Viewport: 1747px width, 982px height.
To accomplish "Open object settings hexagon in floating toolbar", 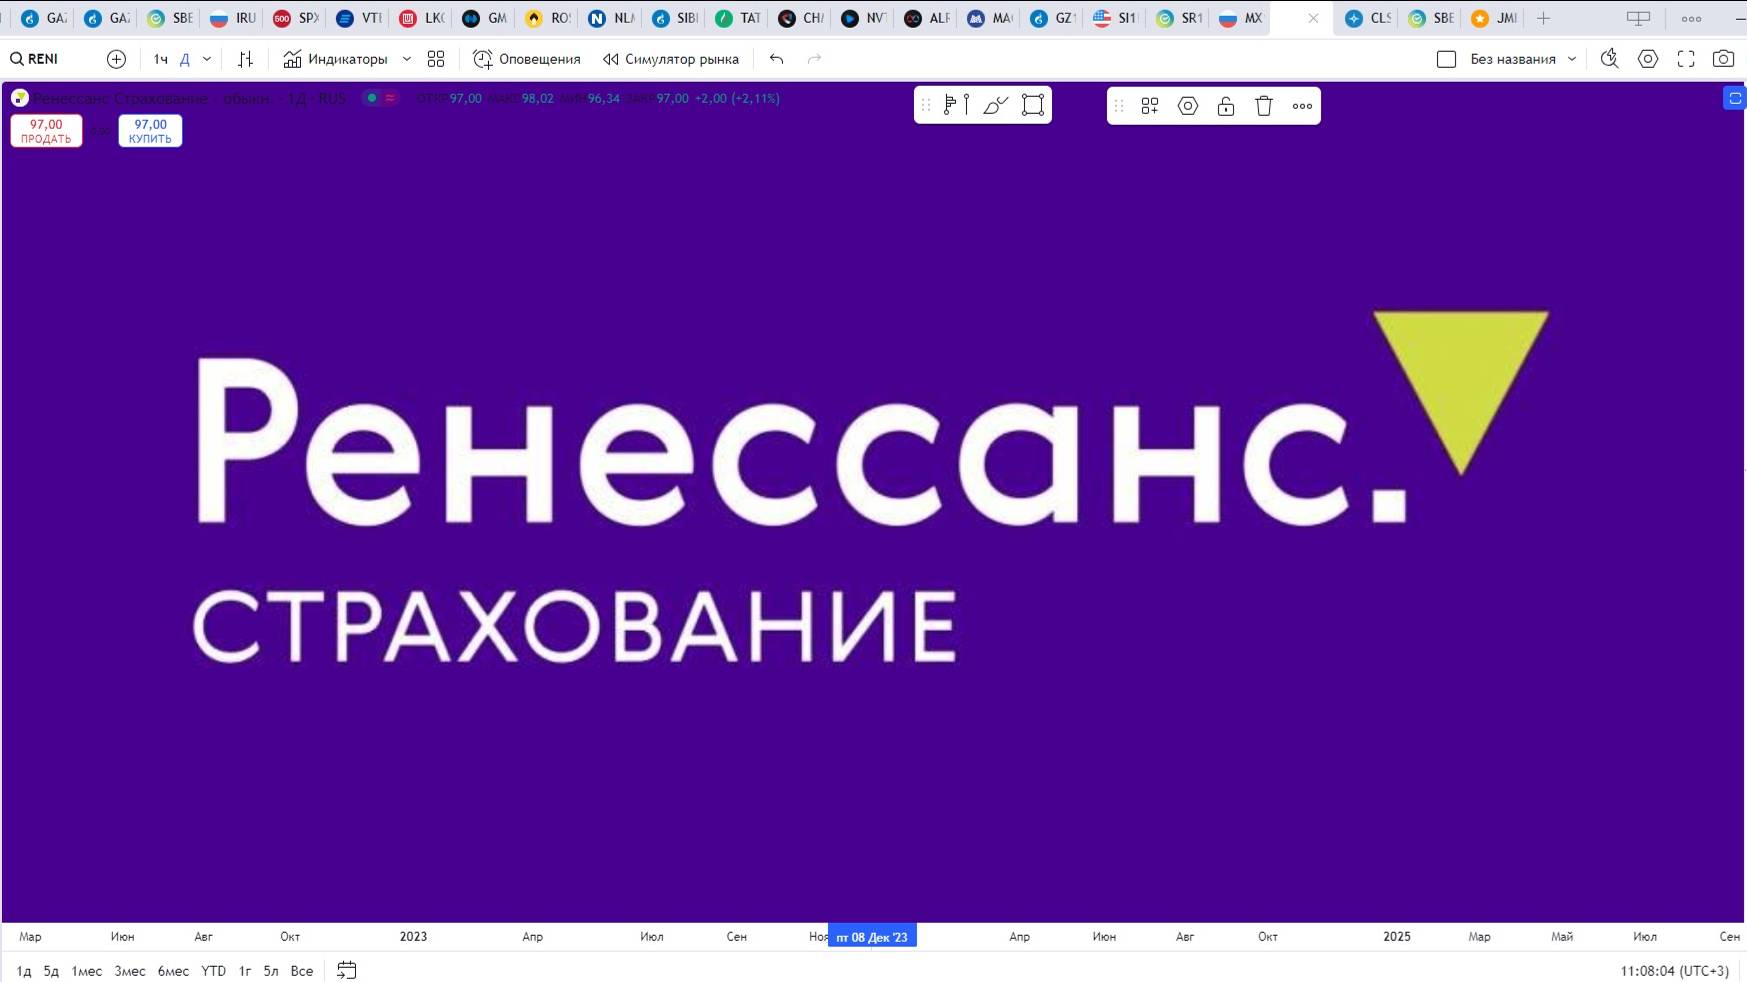I will coord(1188,106).
